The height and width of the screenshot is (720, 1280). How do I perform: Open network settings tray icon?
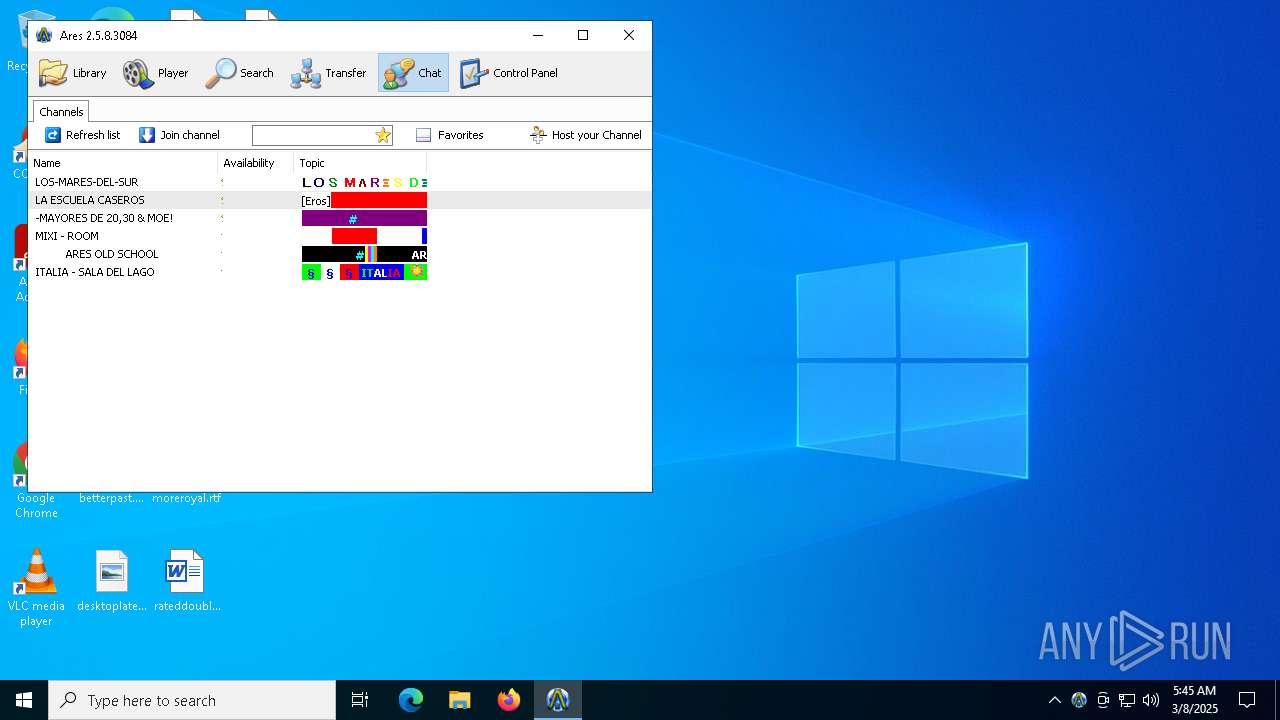(1127, 700)
